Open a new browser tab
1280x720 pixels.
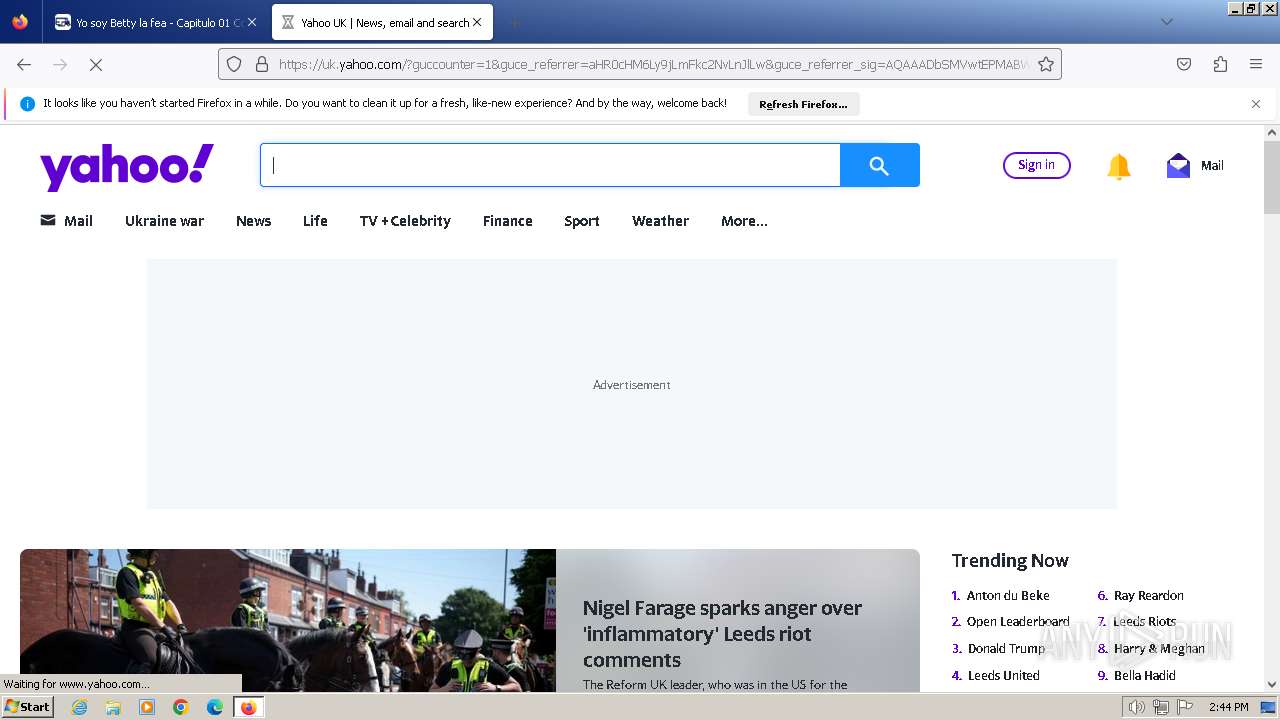514,22
